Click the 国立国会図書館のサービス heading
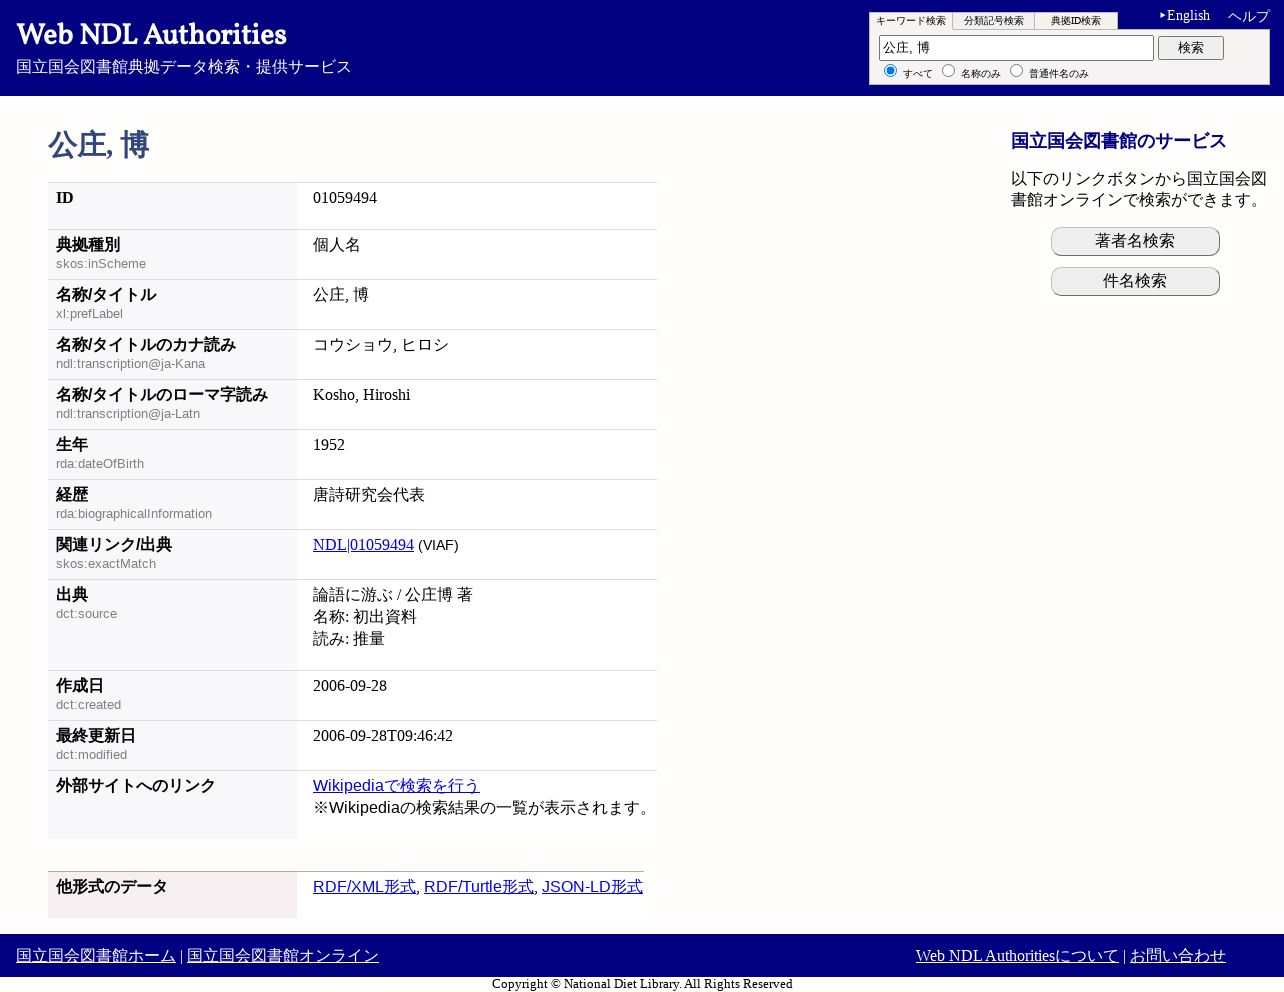 [x=1119, y=141]
